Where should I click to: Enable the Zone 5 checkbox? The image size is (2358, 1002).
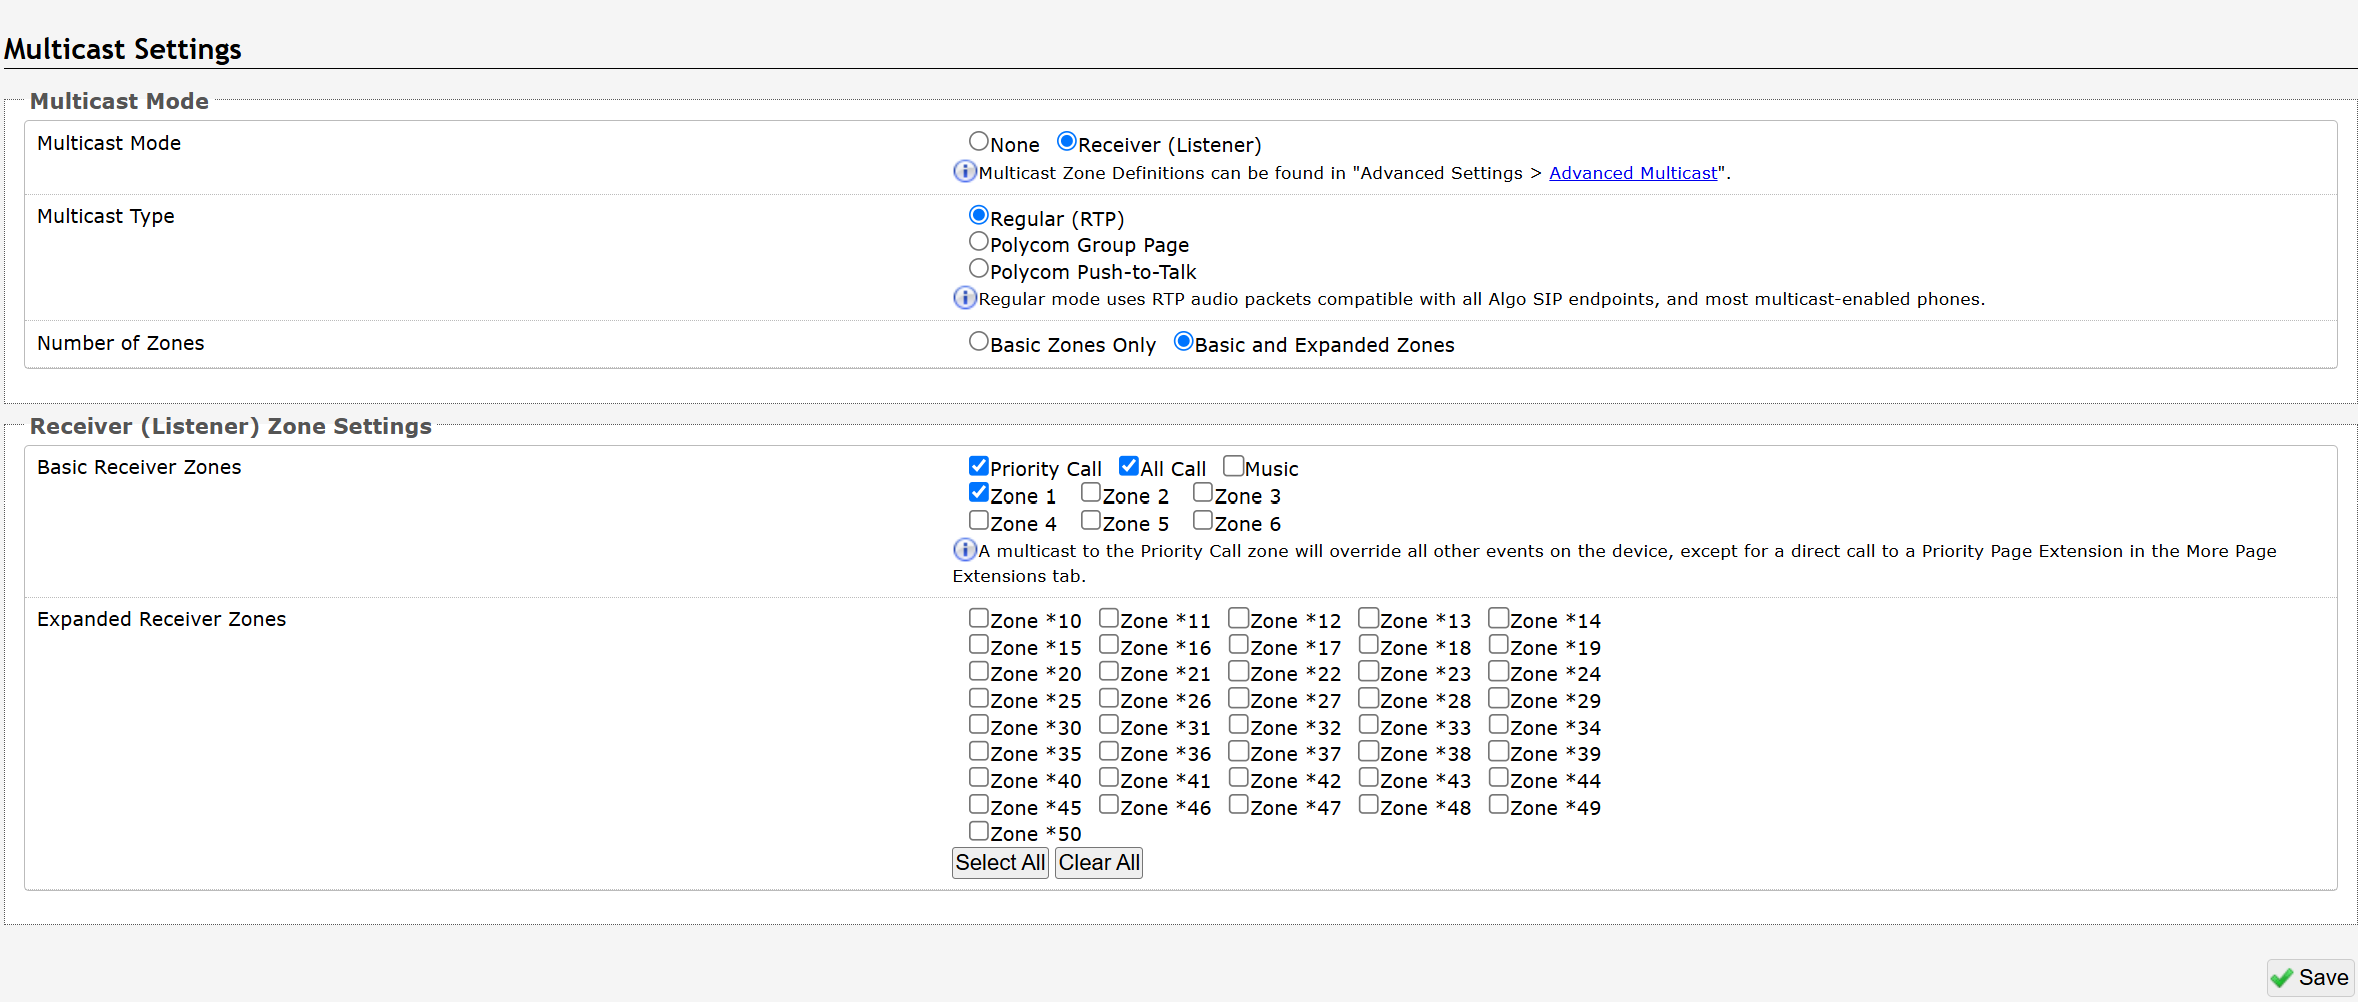click(1091, 521)
